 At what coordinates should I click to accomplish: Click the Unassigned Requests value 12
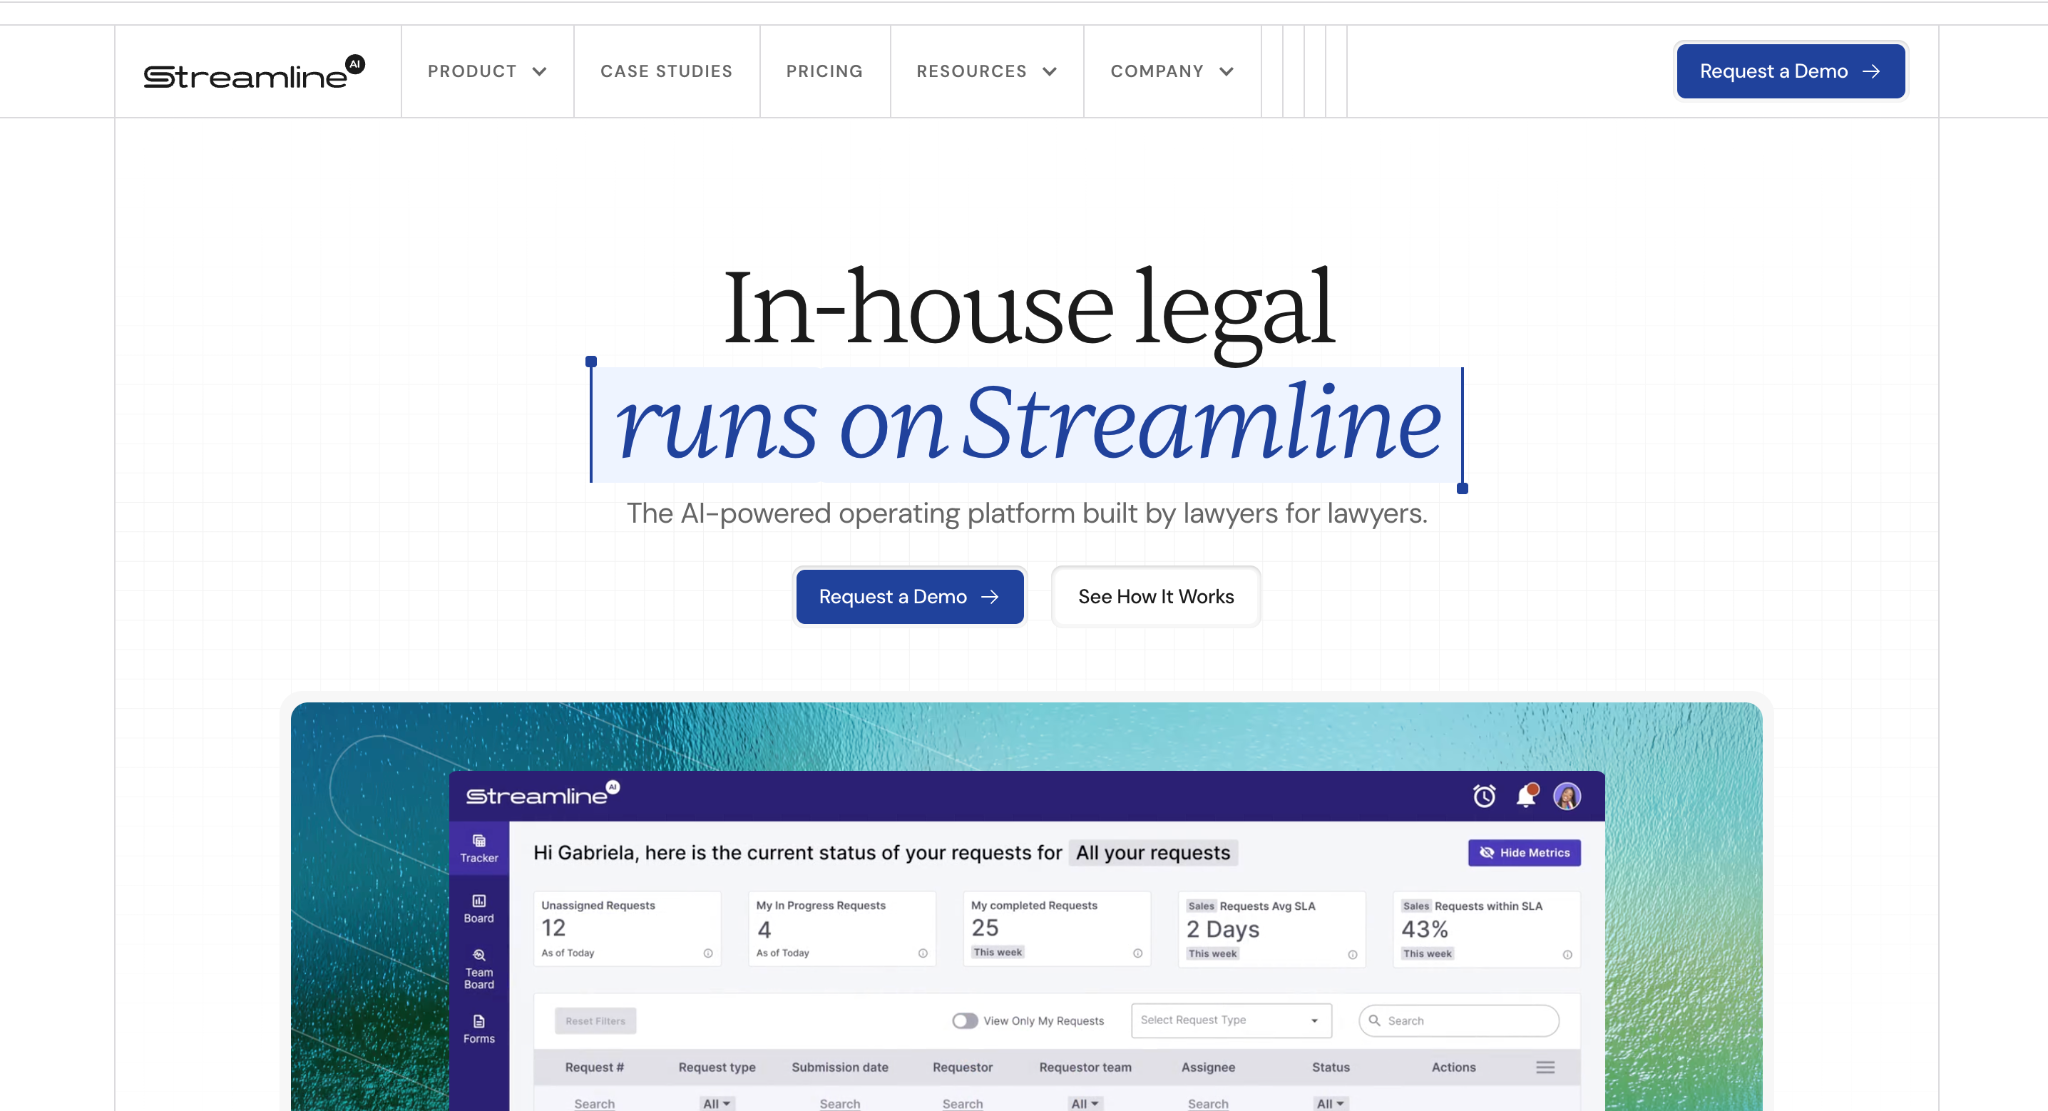554,929
